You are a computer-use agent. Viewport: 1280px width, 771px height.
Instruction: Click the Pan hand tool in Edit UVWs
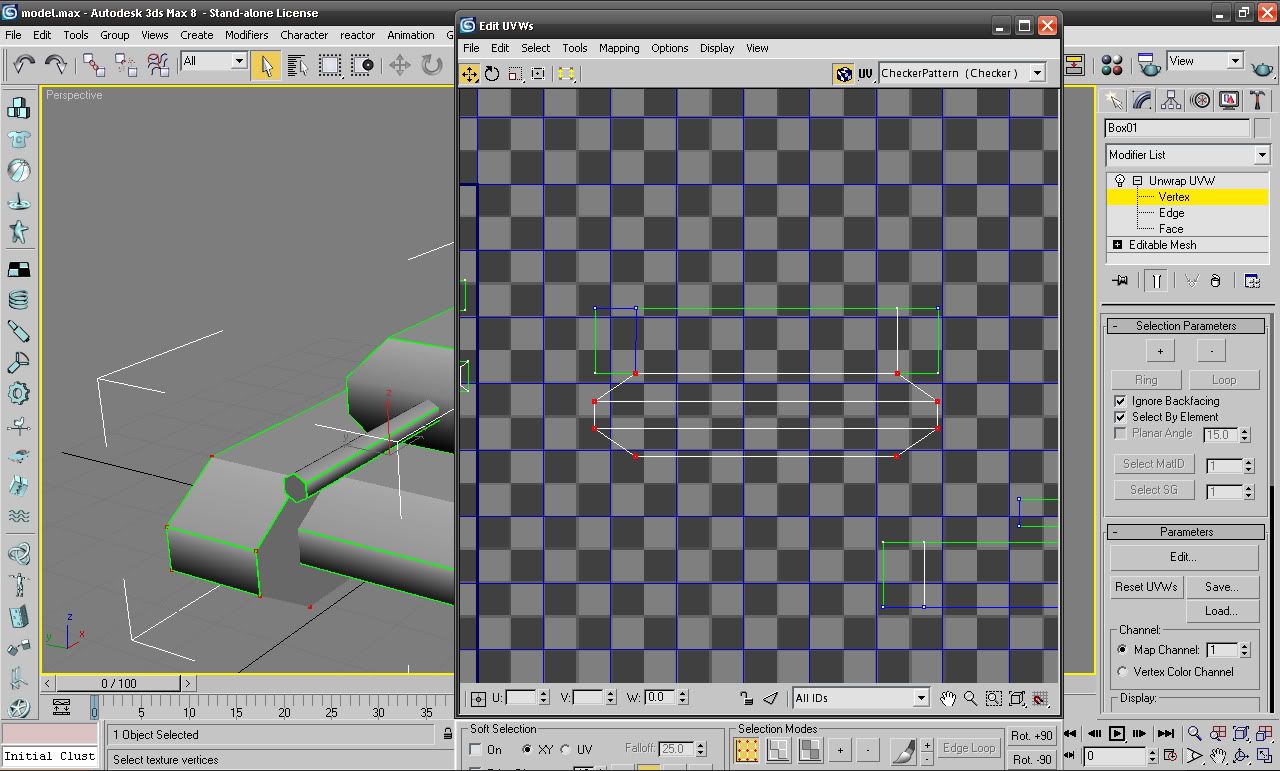[947, 698]
